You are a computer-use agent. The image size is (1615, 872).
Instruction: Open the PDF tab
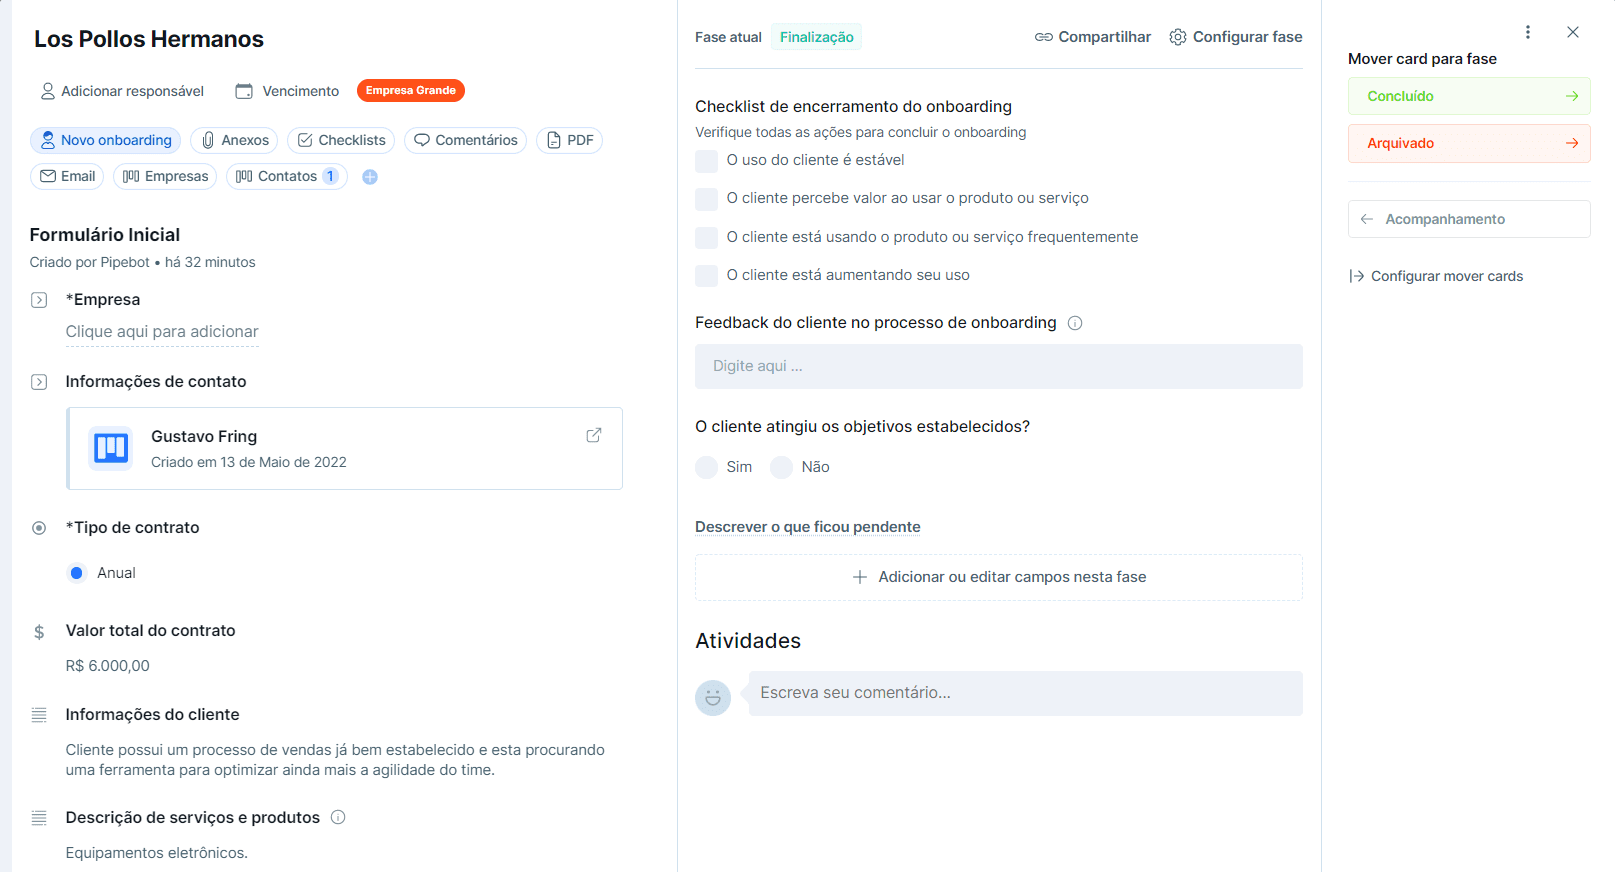point(569,140)
